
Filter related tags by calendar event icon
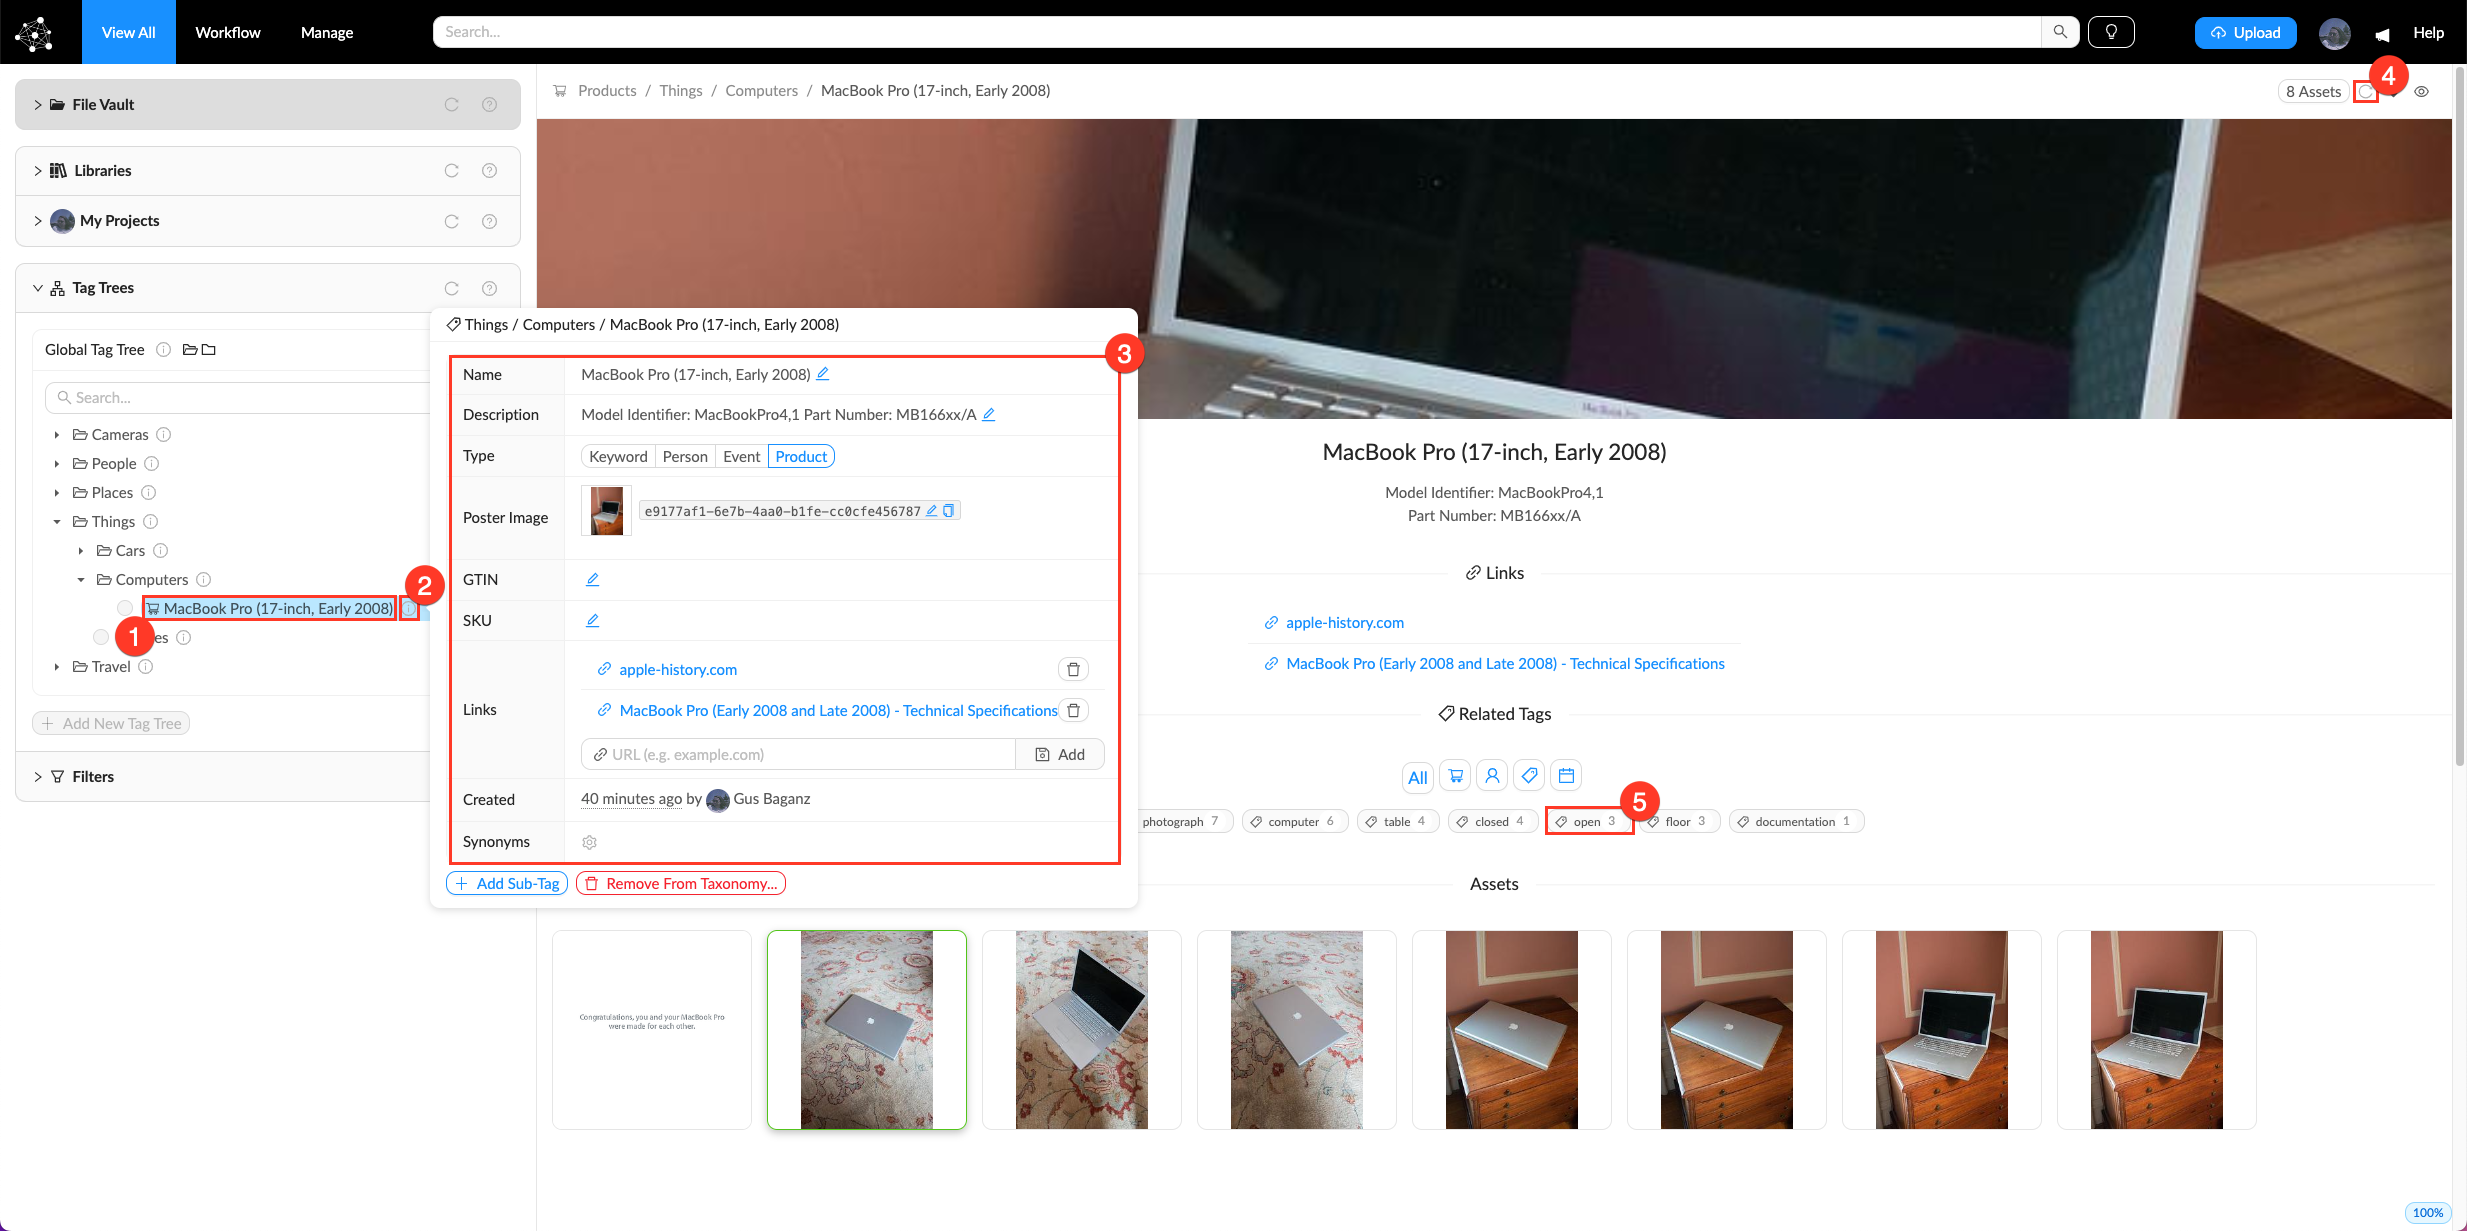click(x=1566, y=776)
